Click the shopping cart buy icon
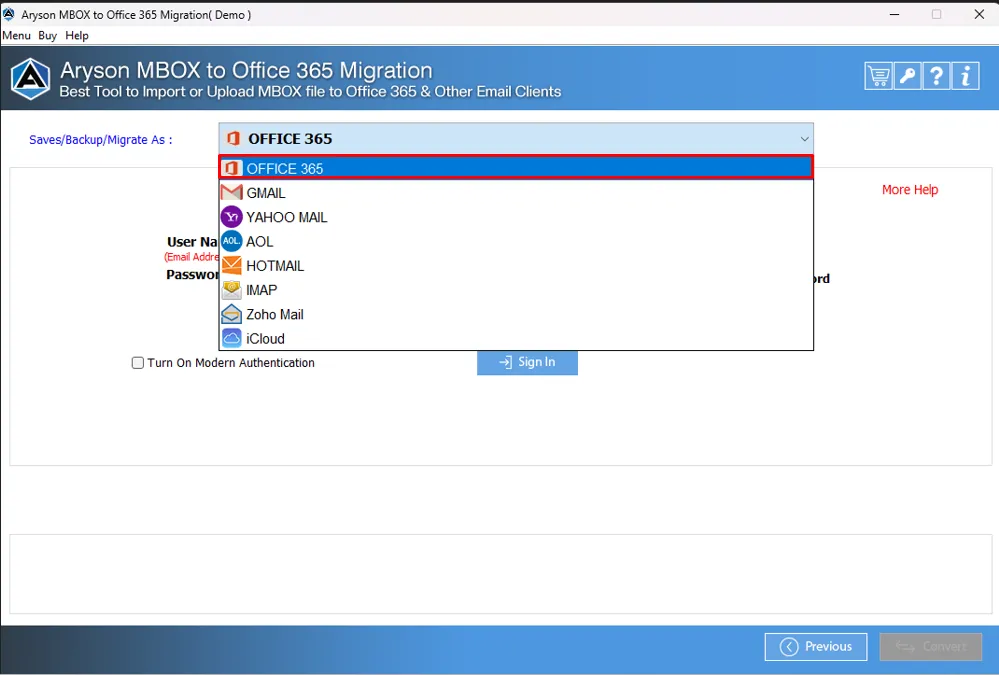The height and width of the screenshot is (675, 999). (877, 76)
